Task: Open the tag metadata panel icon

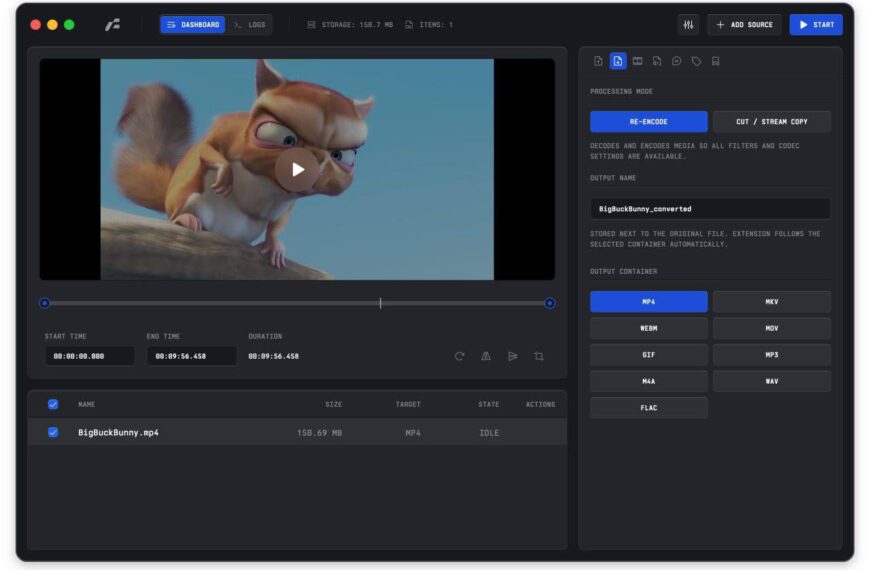Action: [696, 61]
